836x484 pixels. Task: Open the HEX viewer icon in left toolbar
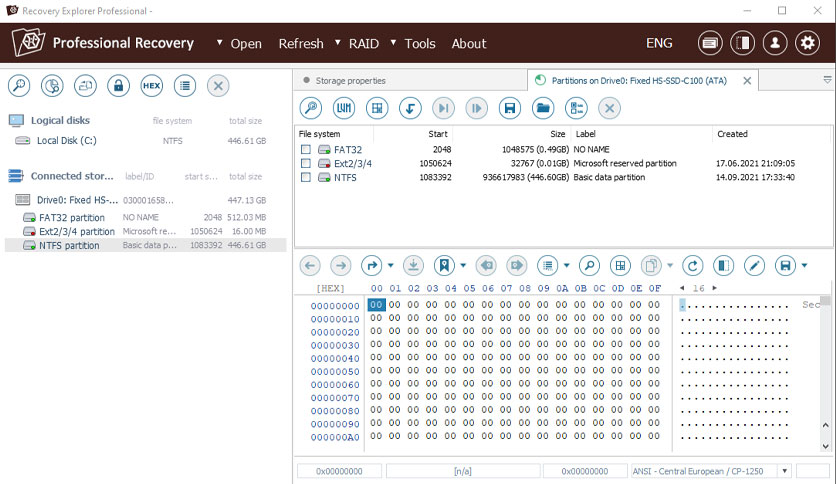click(151, 86)
